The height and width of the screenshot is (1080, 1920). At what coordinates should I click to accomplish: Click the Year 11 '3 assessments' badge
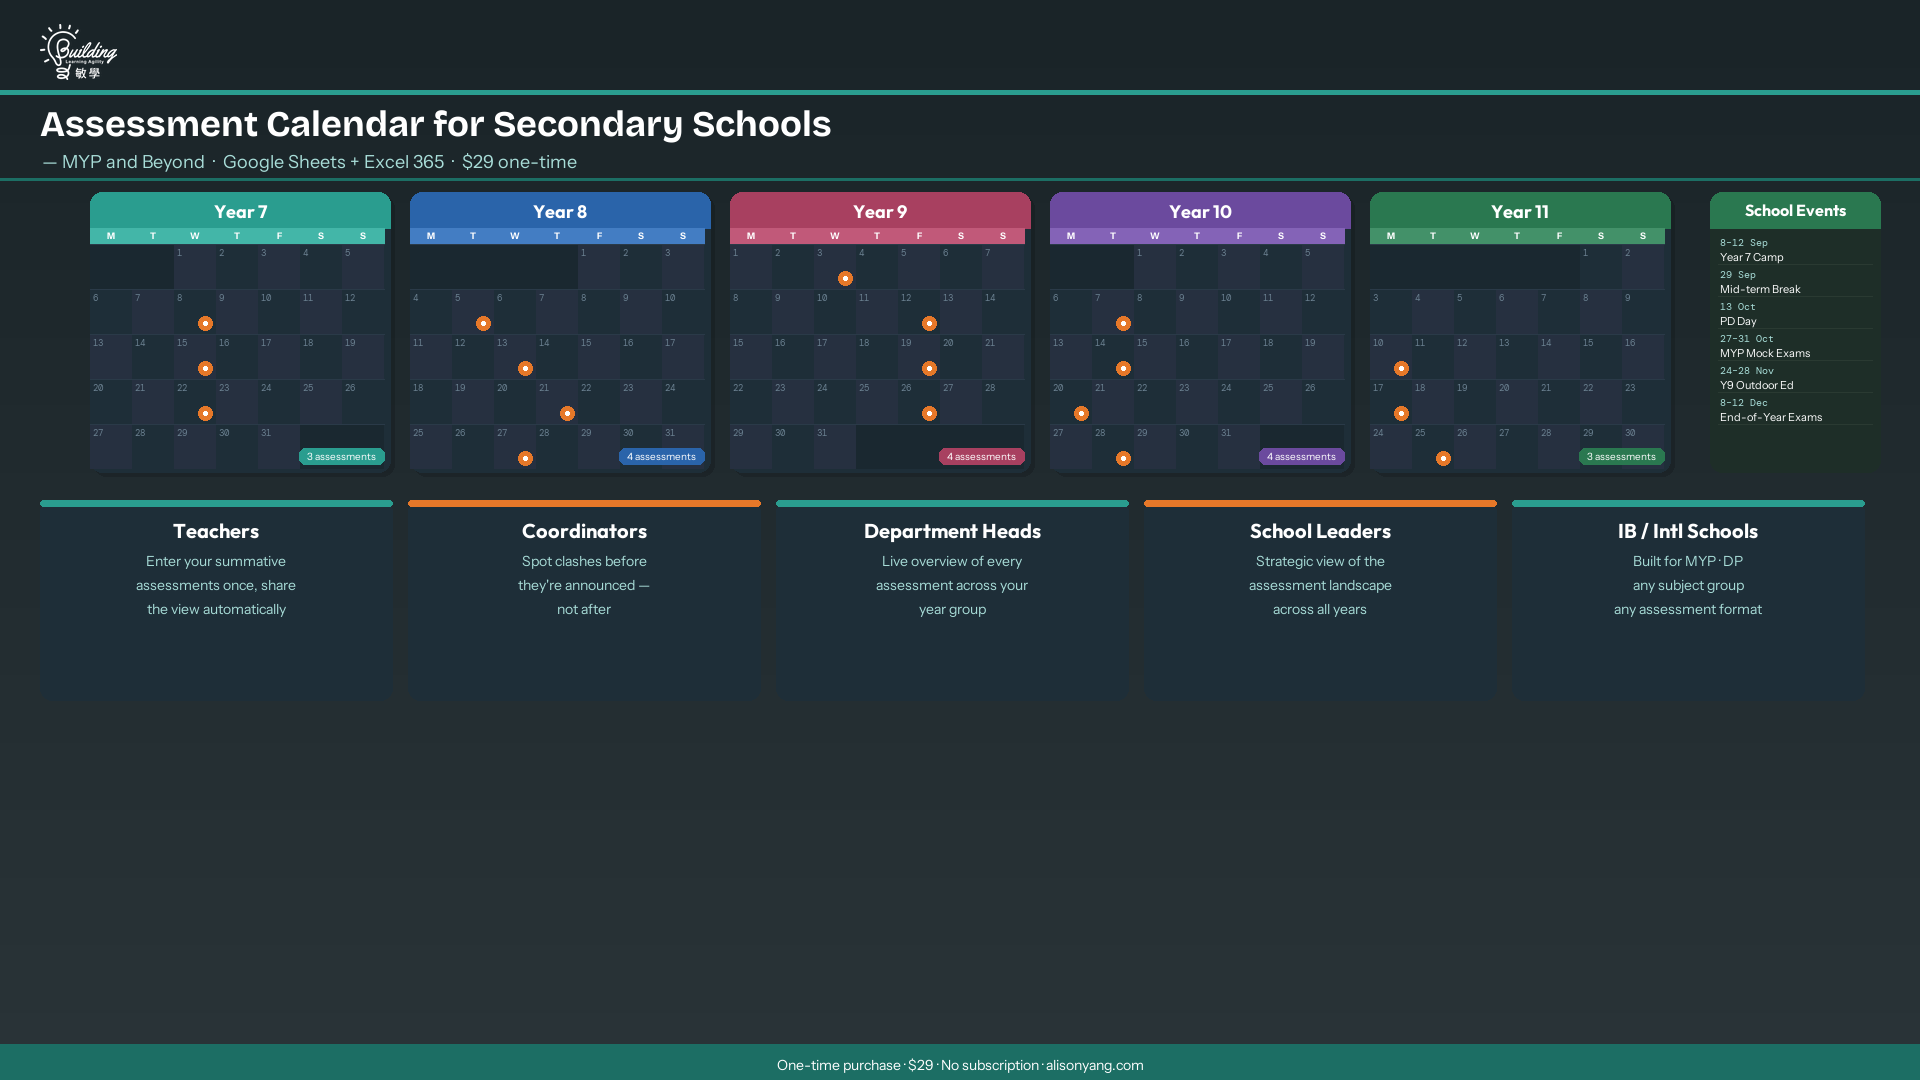[1621, 456]
